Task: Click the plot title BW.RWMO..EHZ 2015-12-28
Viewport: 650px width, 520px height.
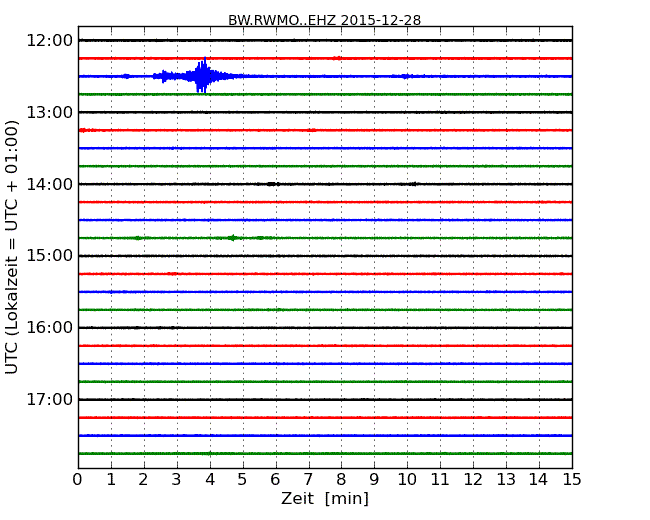Action: tap(325, 20)
